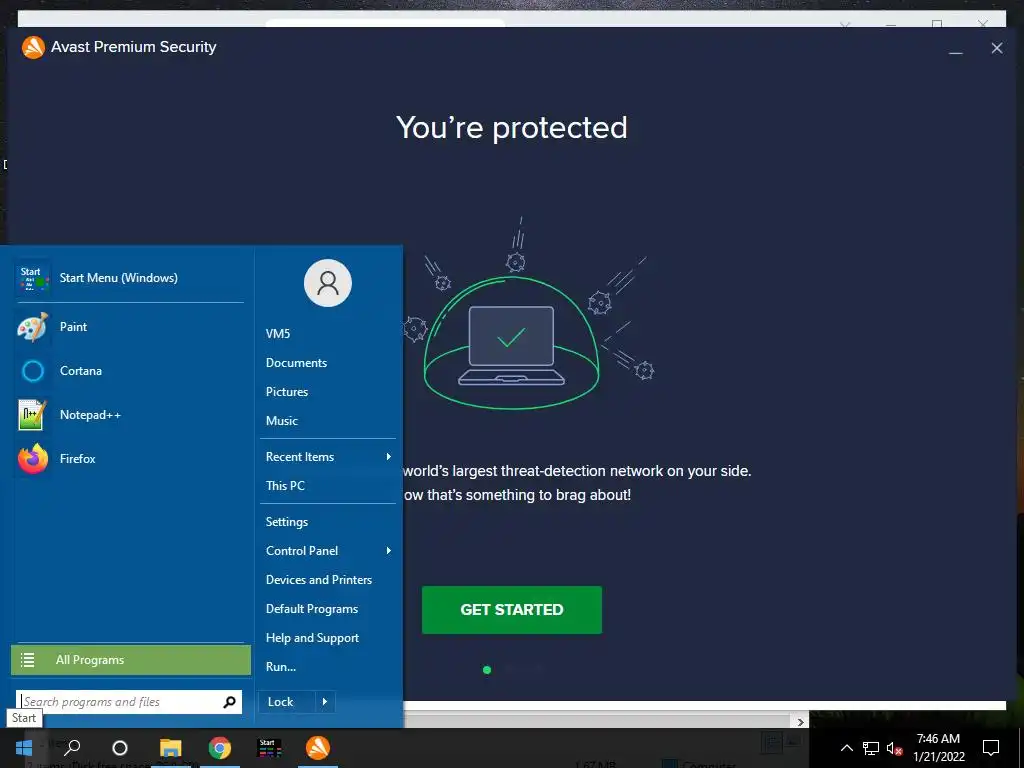Expand Recent Items submenu arrow
Viewport: 1024px width, 768px height.
[x=389, y=457]
